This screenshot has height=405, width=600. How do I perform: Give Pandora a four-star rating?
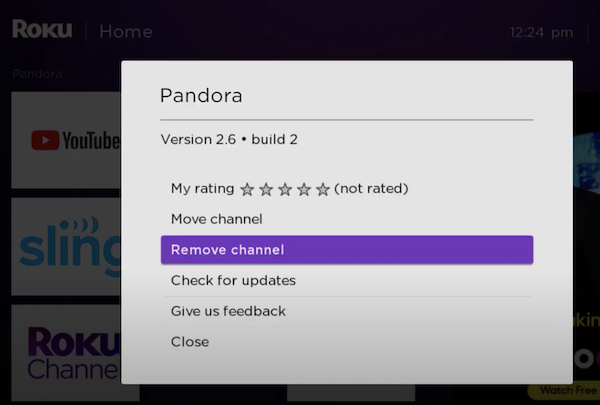tap(304, 189)
